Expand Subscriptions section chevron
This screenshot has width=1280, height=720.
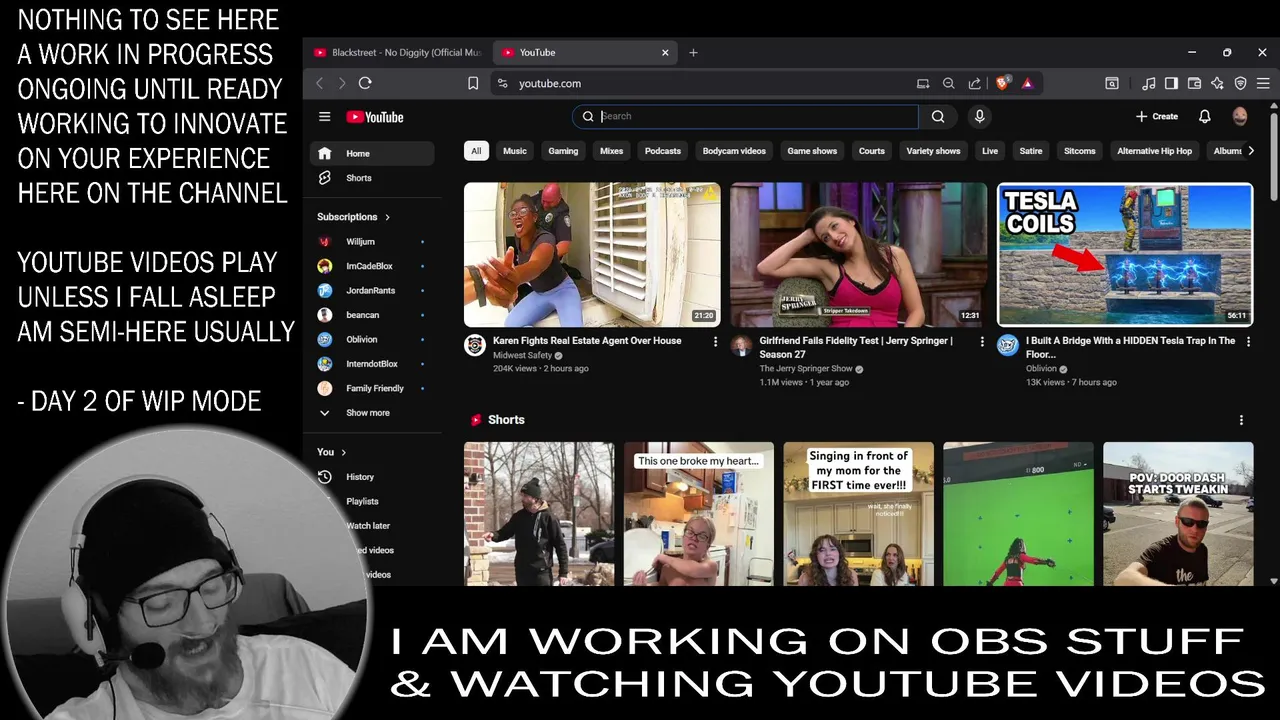tap(388, 217)
